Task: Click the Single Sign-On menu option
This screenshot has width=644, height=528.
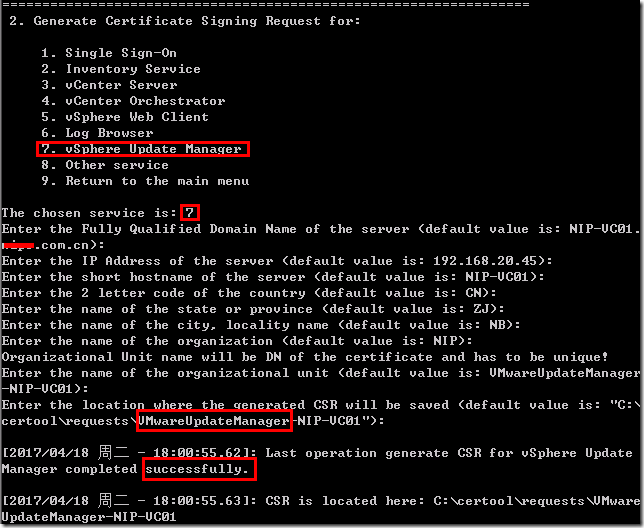Action: pos(109,53)
